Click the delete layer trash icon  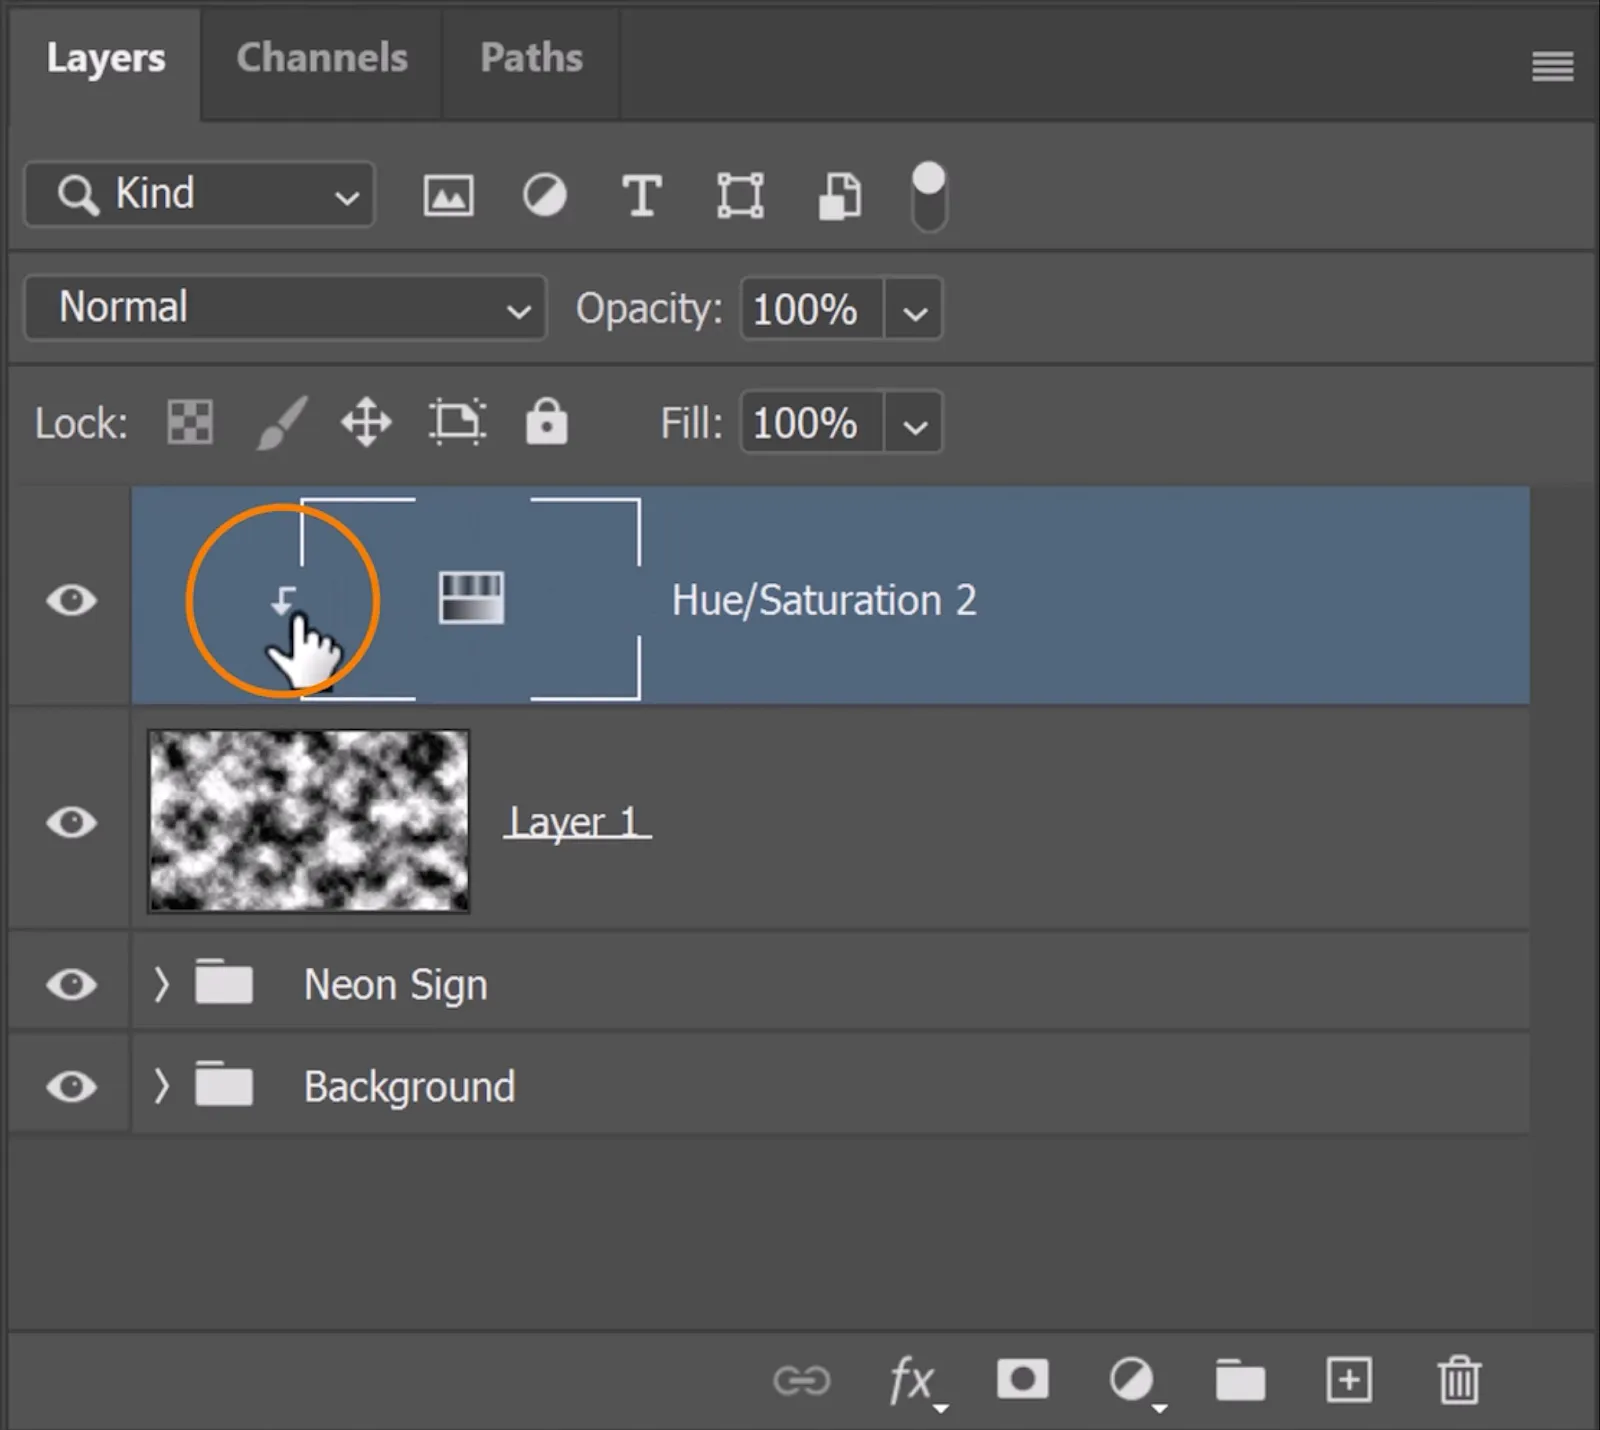tap(1459, 1380)
